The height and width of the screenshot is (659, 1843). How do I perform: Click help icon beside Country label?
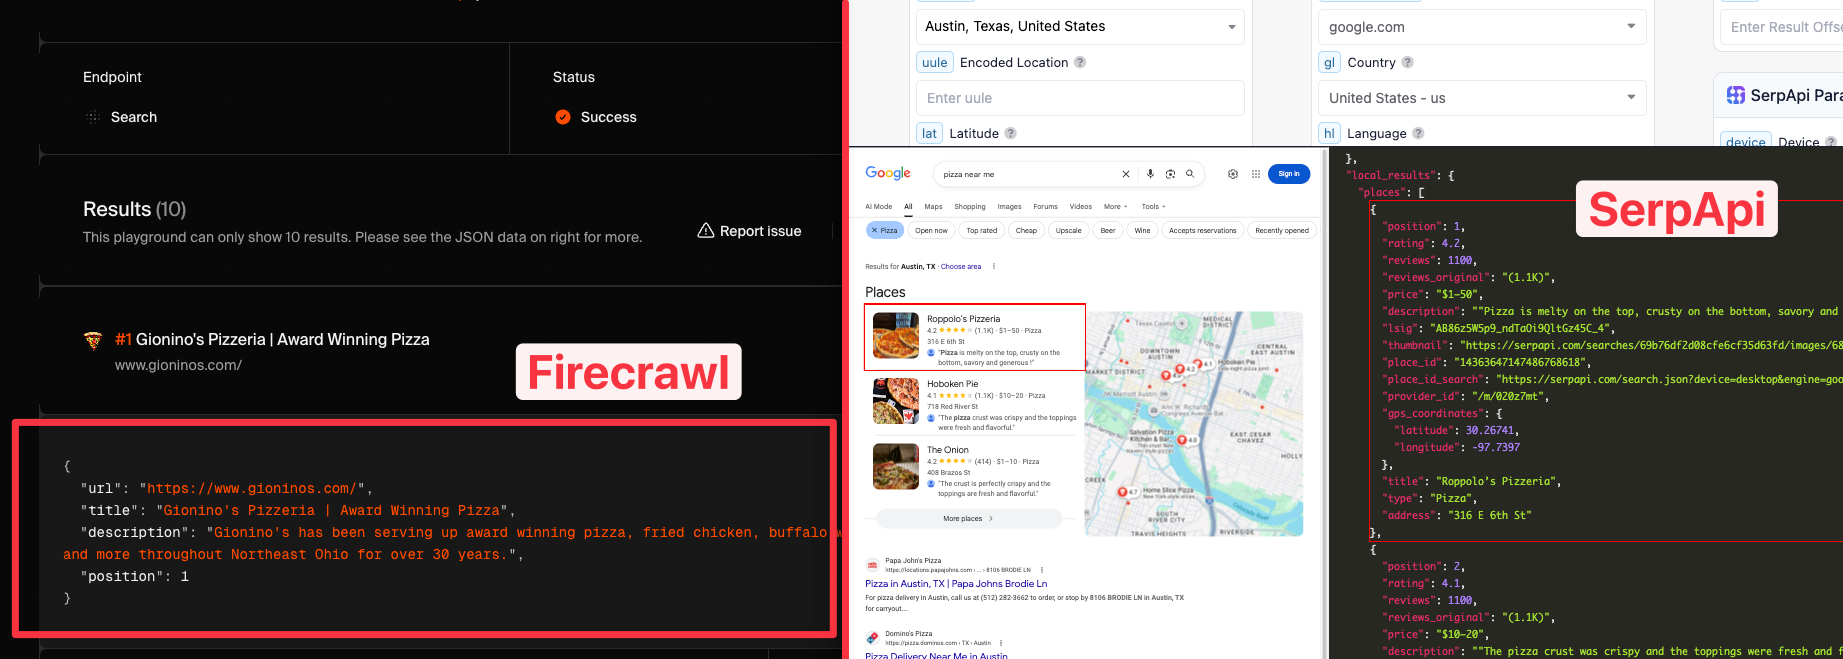pos(1407,62)
